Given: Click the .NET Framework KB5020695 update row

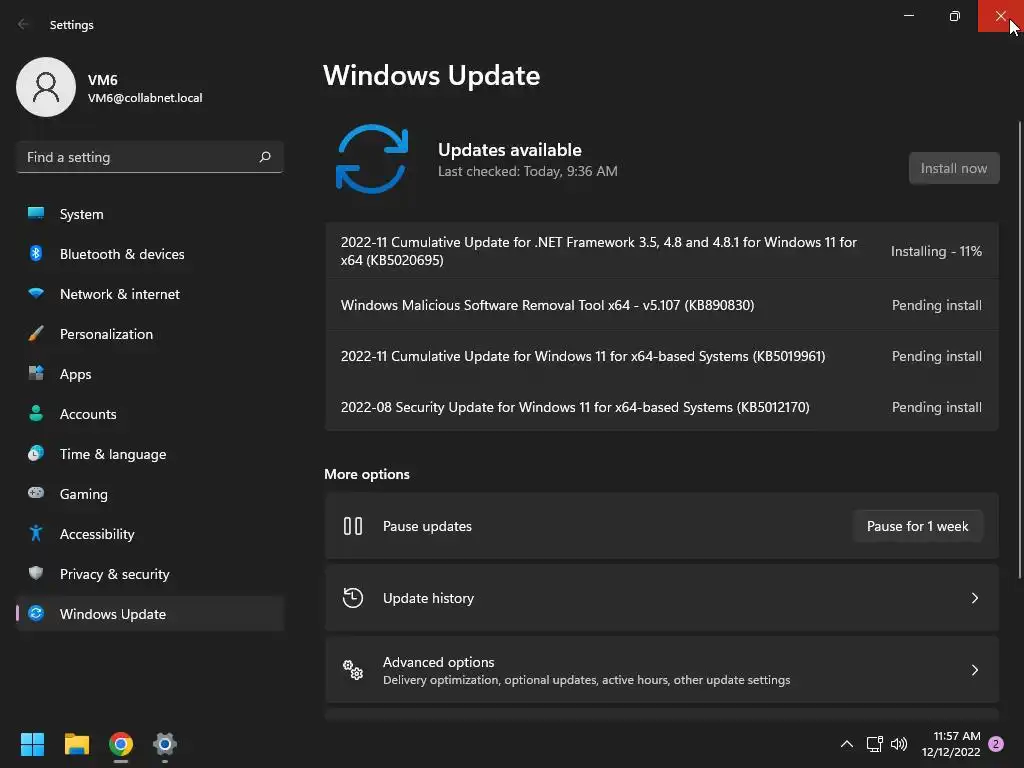Looking at the screenshot, I should tap(662, 251).
